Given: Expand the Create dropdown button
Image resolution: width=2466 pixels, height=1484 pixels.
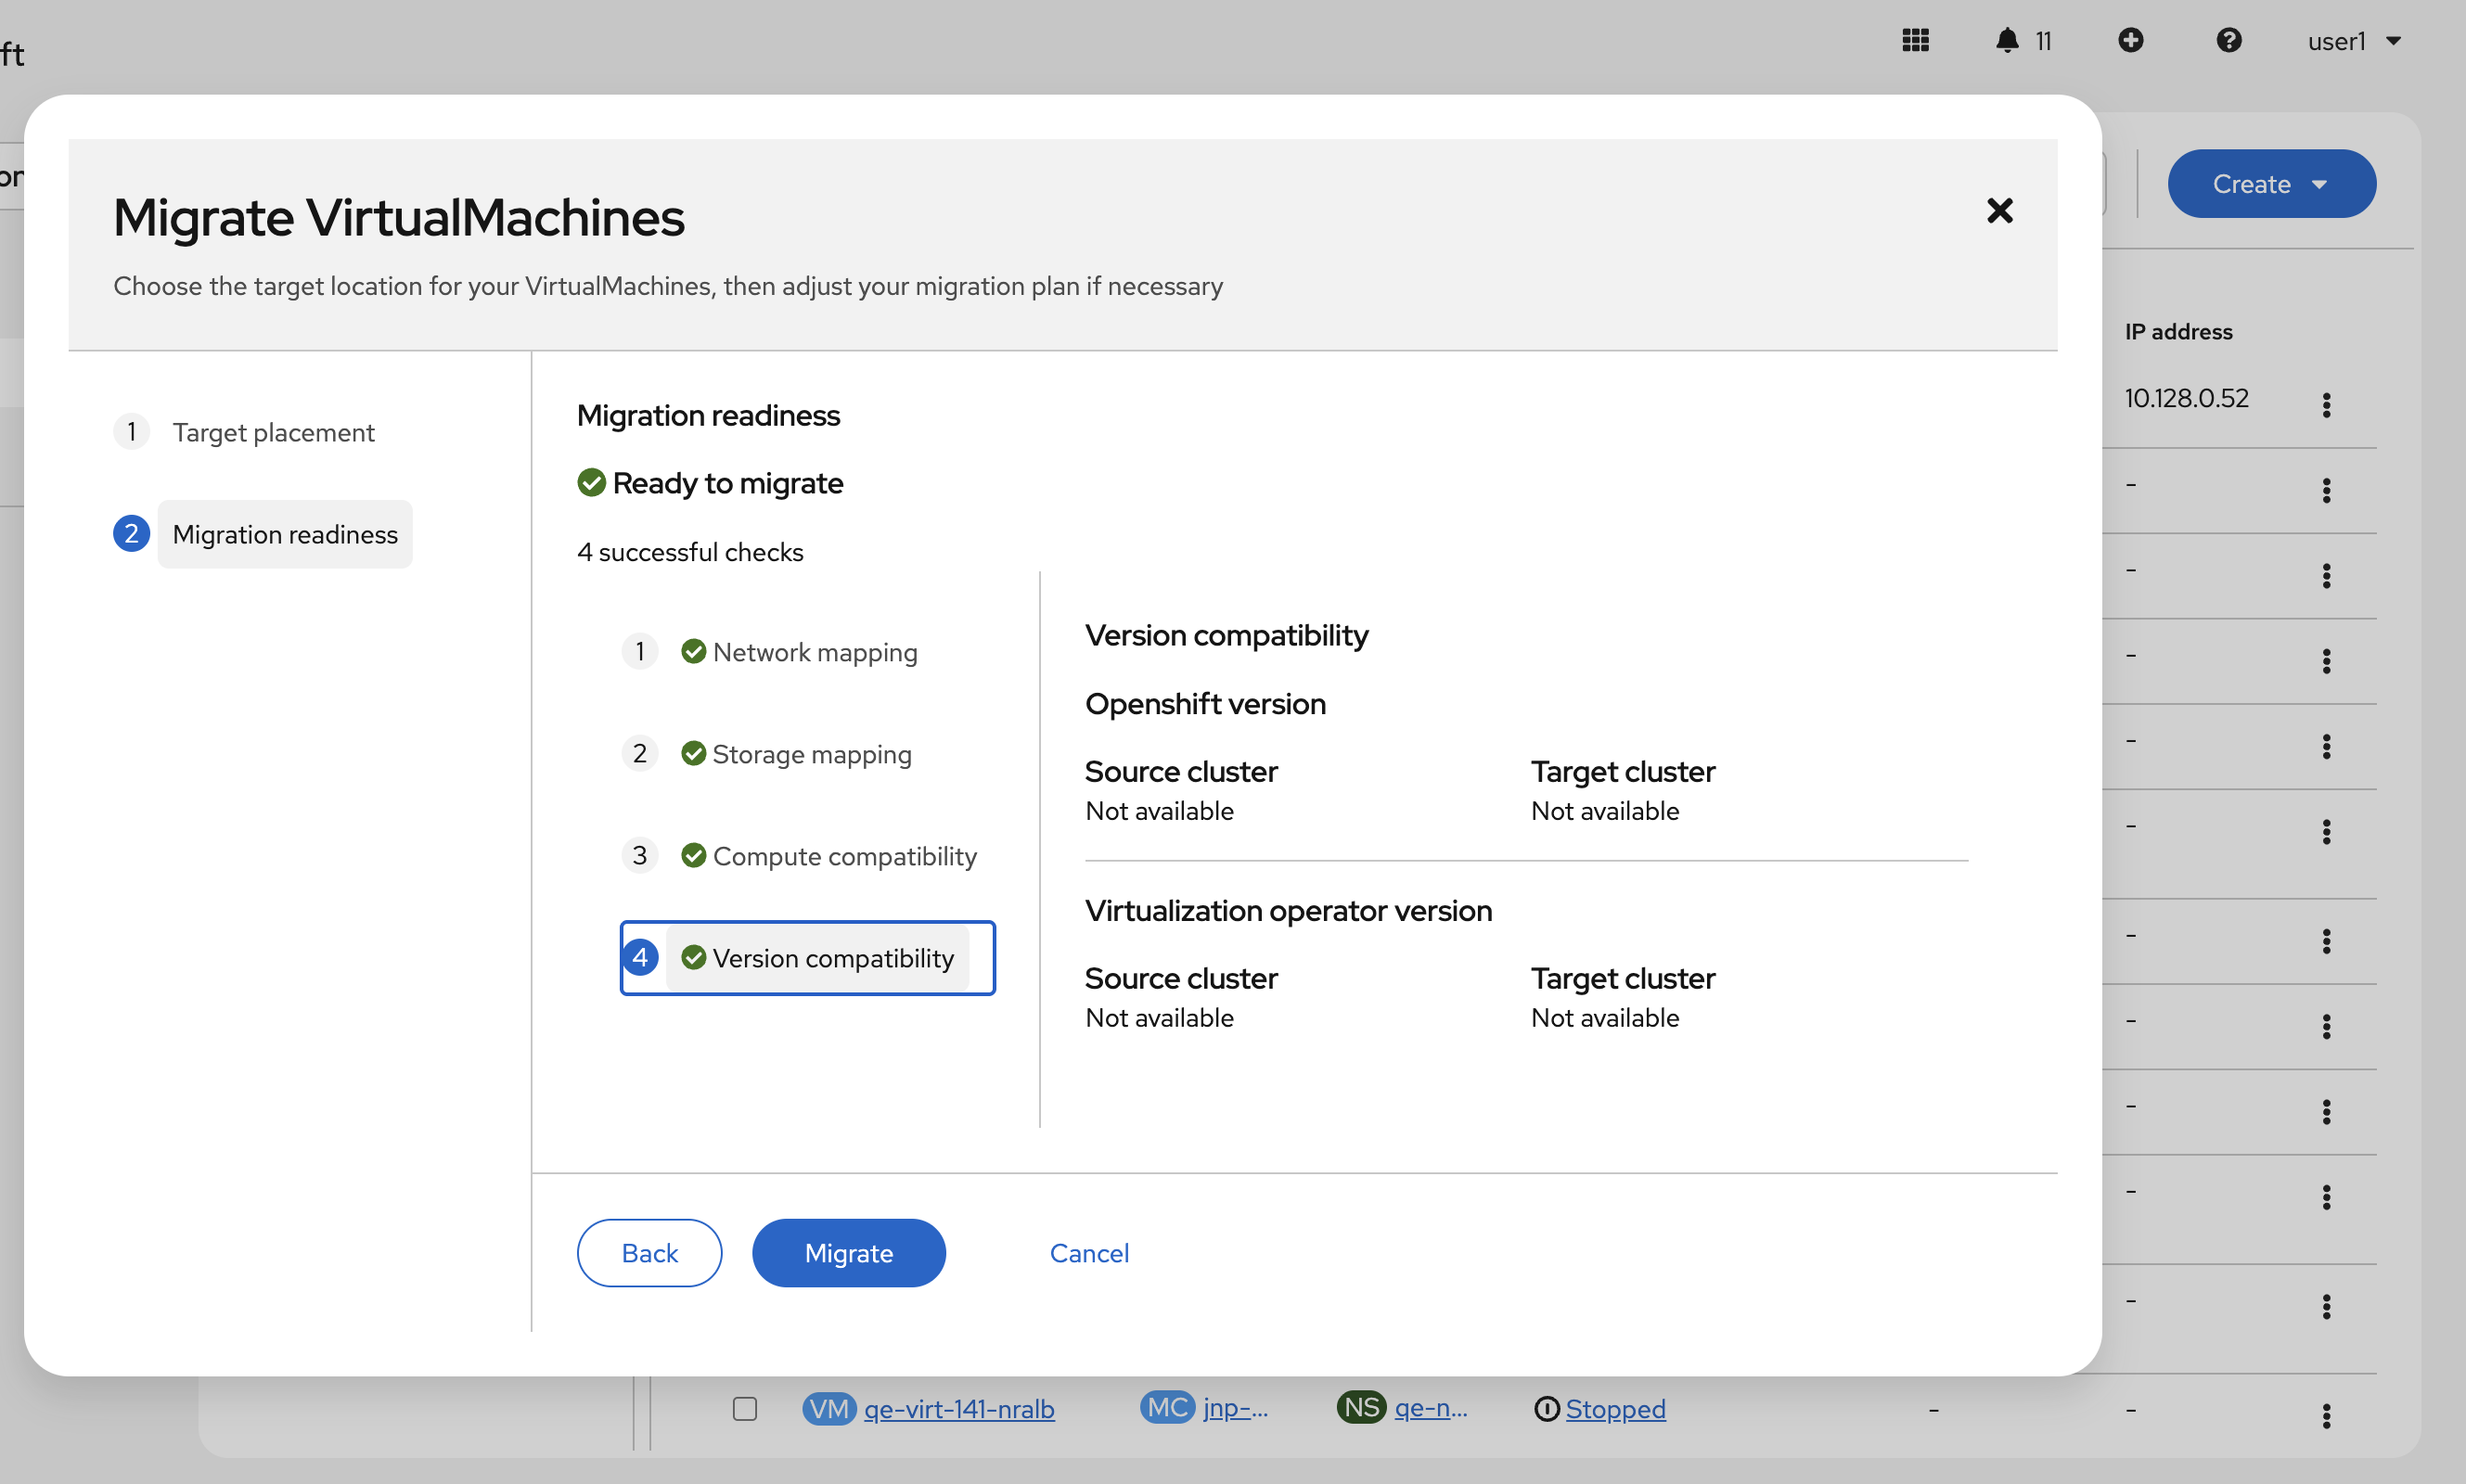Looking at the screenshot, I should click(x=2271, y=184).
